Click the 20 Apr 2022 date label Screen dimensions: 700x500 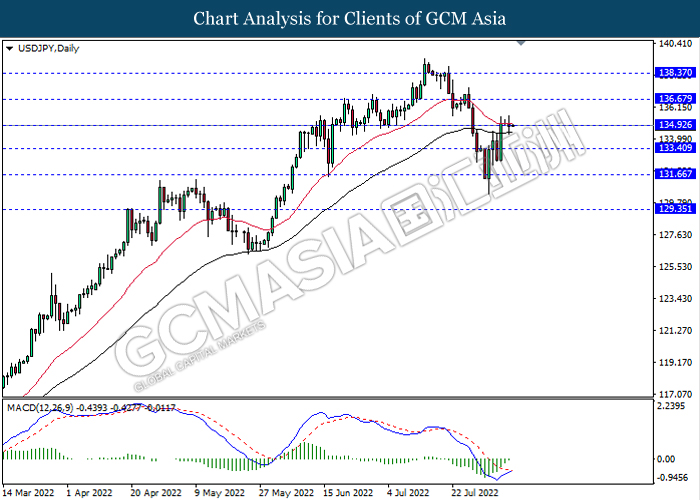156,493
